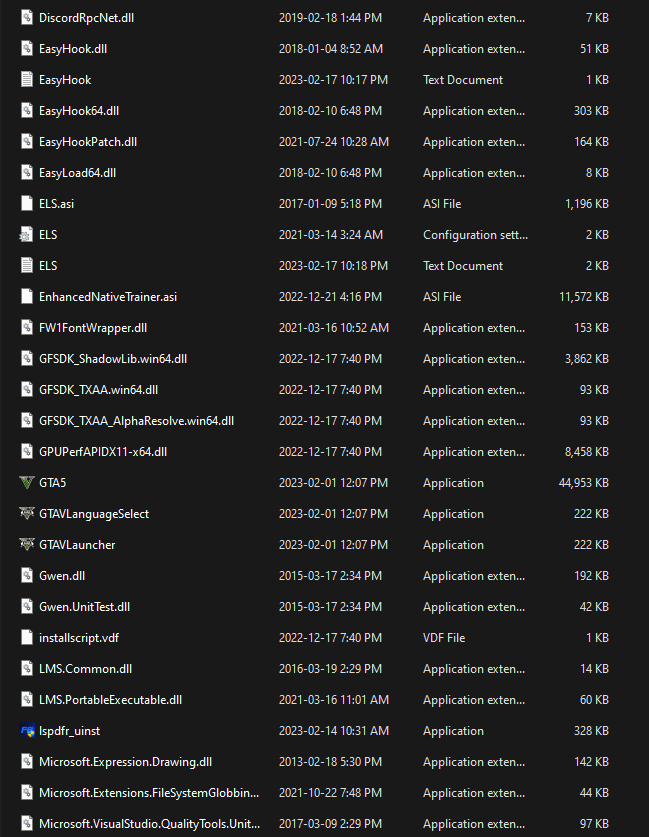The height and width of the screenshot is (837, 649).
Task: Click the 1,196 KB size value
Action: (587, 203)
